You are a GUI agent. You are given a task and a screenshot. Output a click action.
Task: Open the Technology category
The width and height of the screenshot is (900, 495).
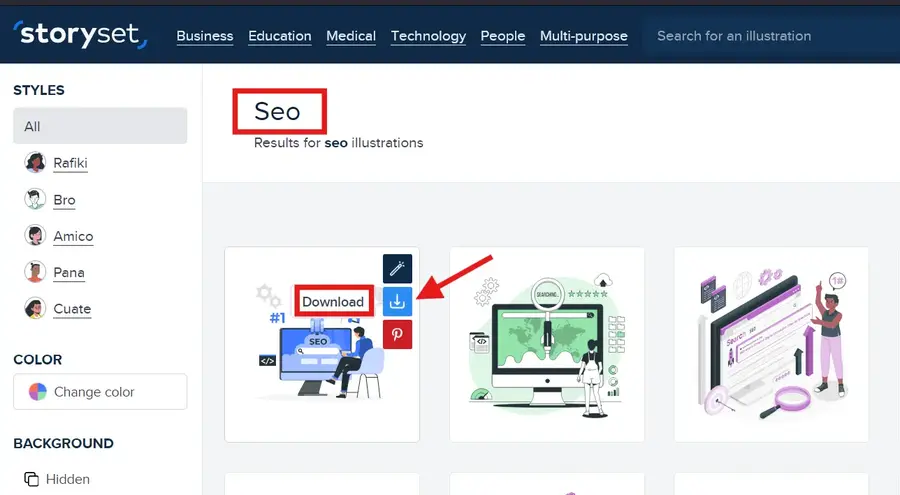[x=428, y=36]
